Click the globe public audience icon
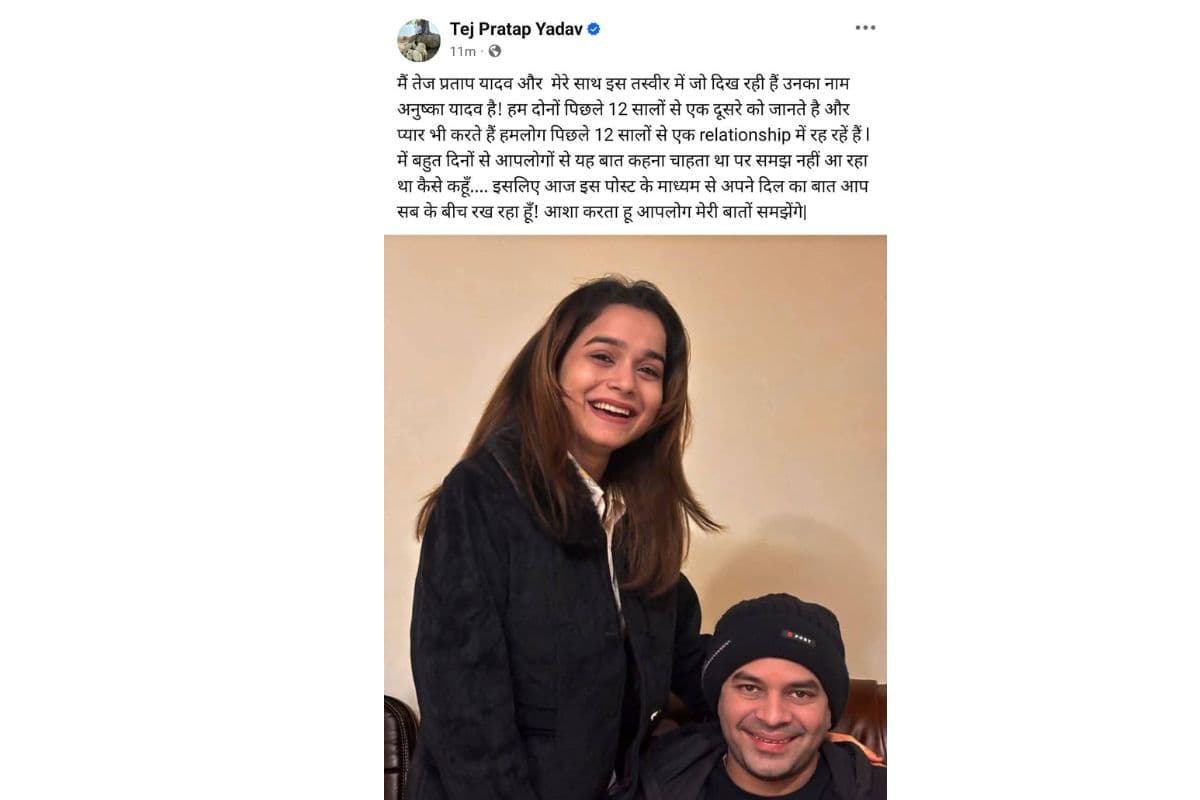 click(494, 51)
